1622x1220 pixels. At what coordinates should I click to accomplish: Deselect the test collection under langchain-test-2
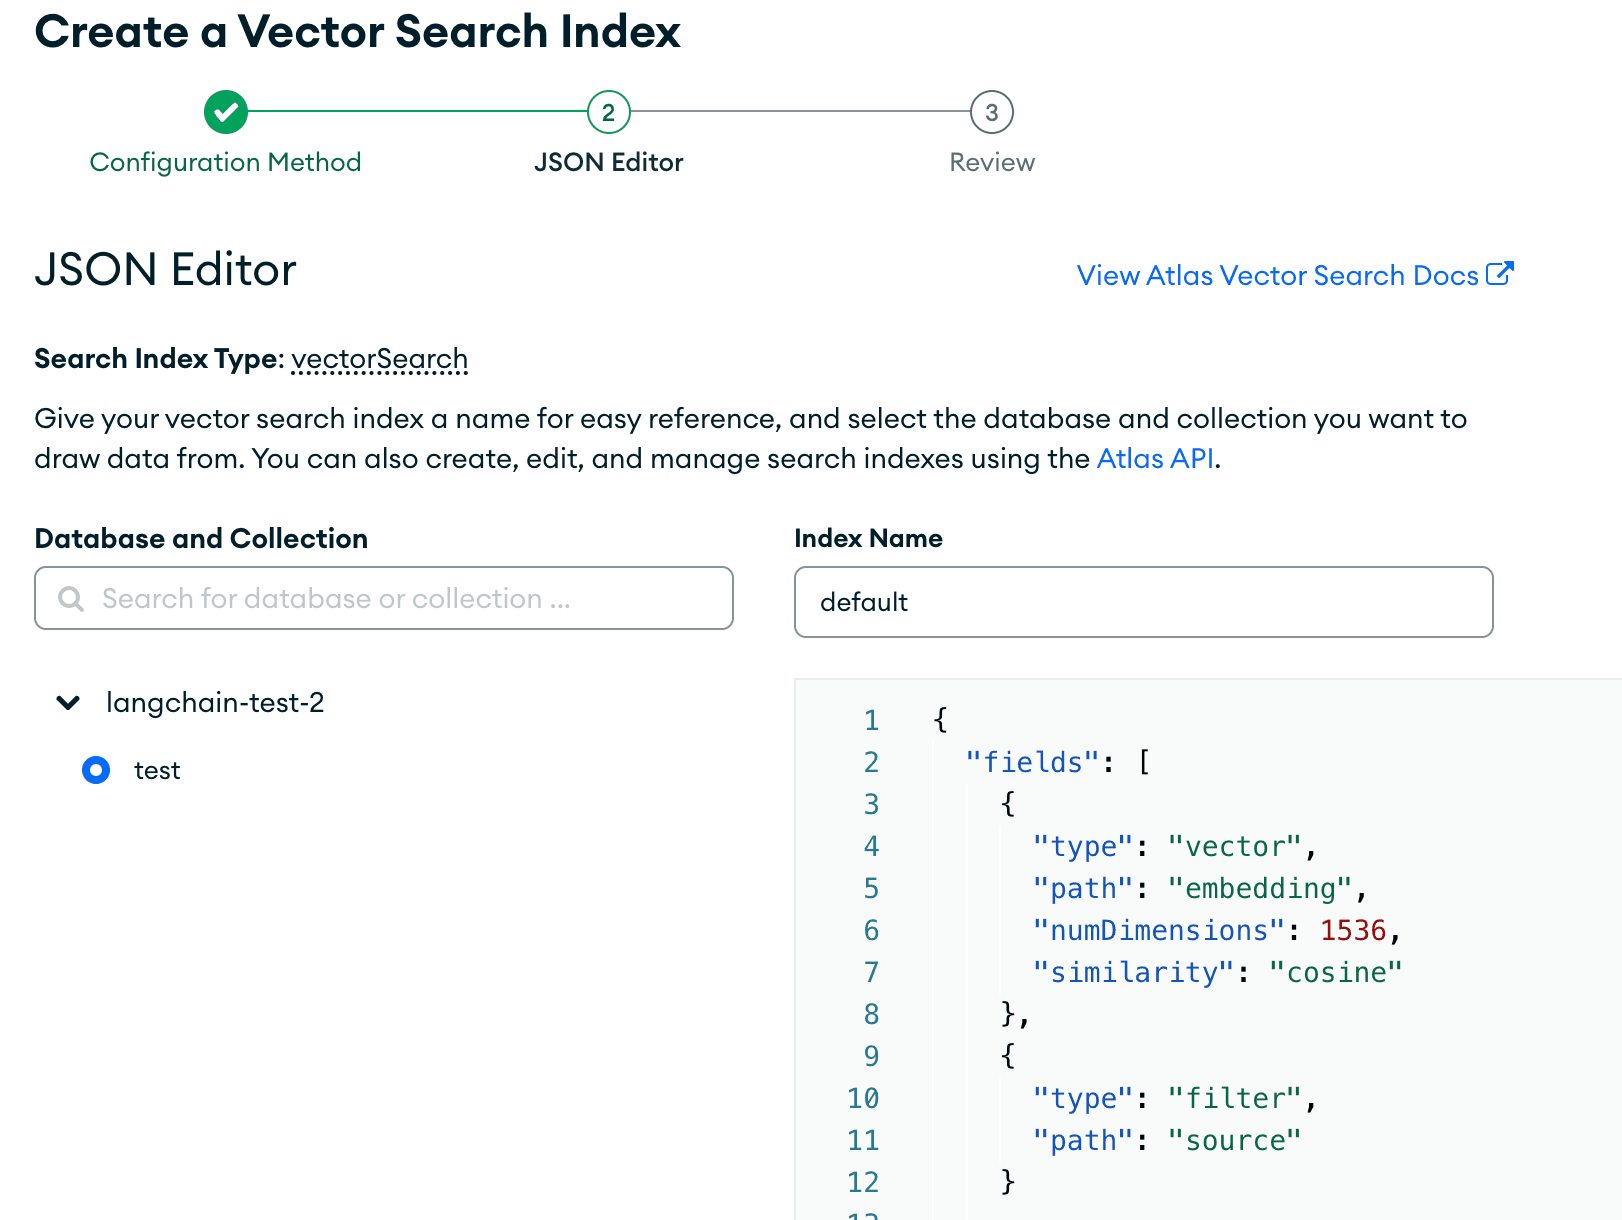(95, 770)
